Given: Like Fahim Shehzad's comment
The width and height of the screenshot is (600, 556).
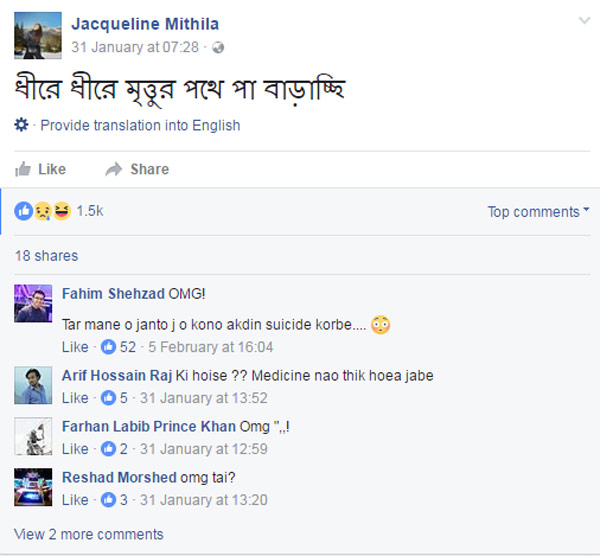Looking at the screenshot, I should [75, 347].
